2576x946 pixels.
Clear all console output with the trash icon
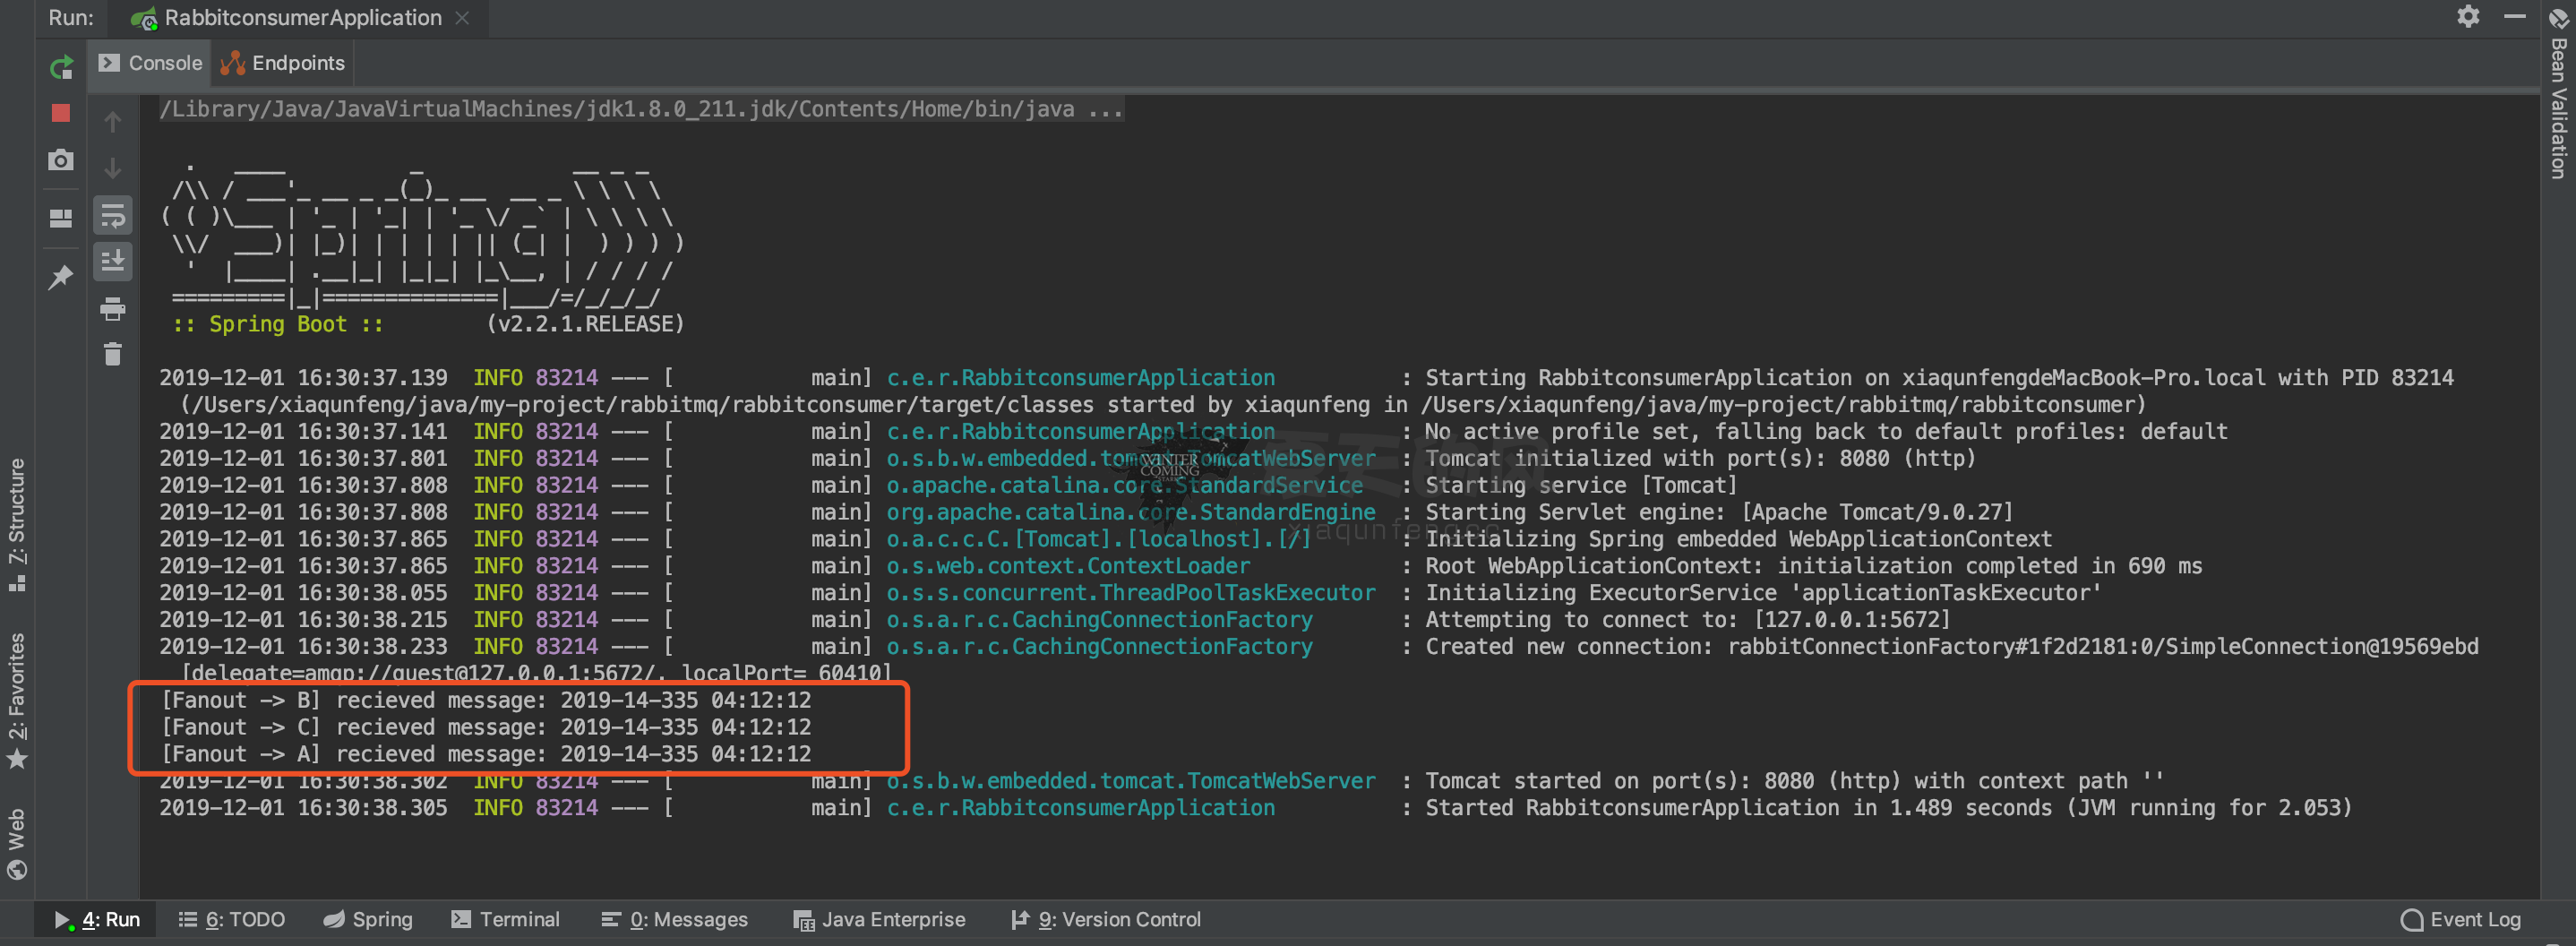113,354
